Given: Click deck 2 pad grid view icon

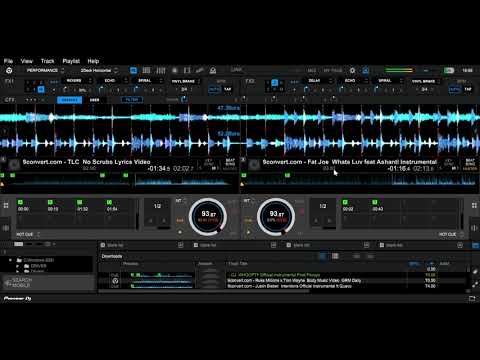Looking at the screenshot, I should click(x=474, y=205).
